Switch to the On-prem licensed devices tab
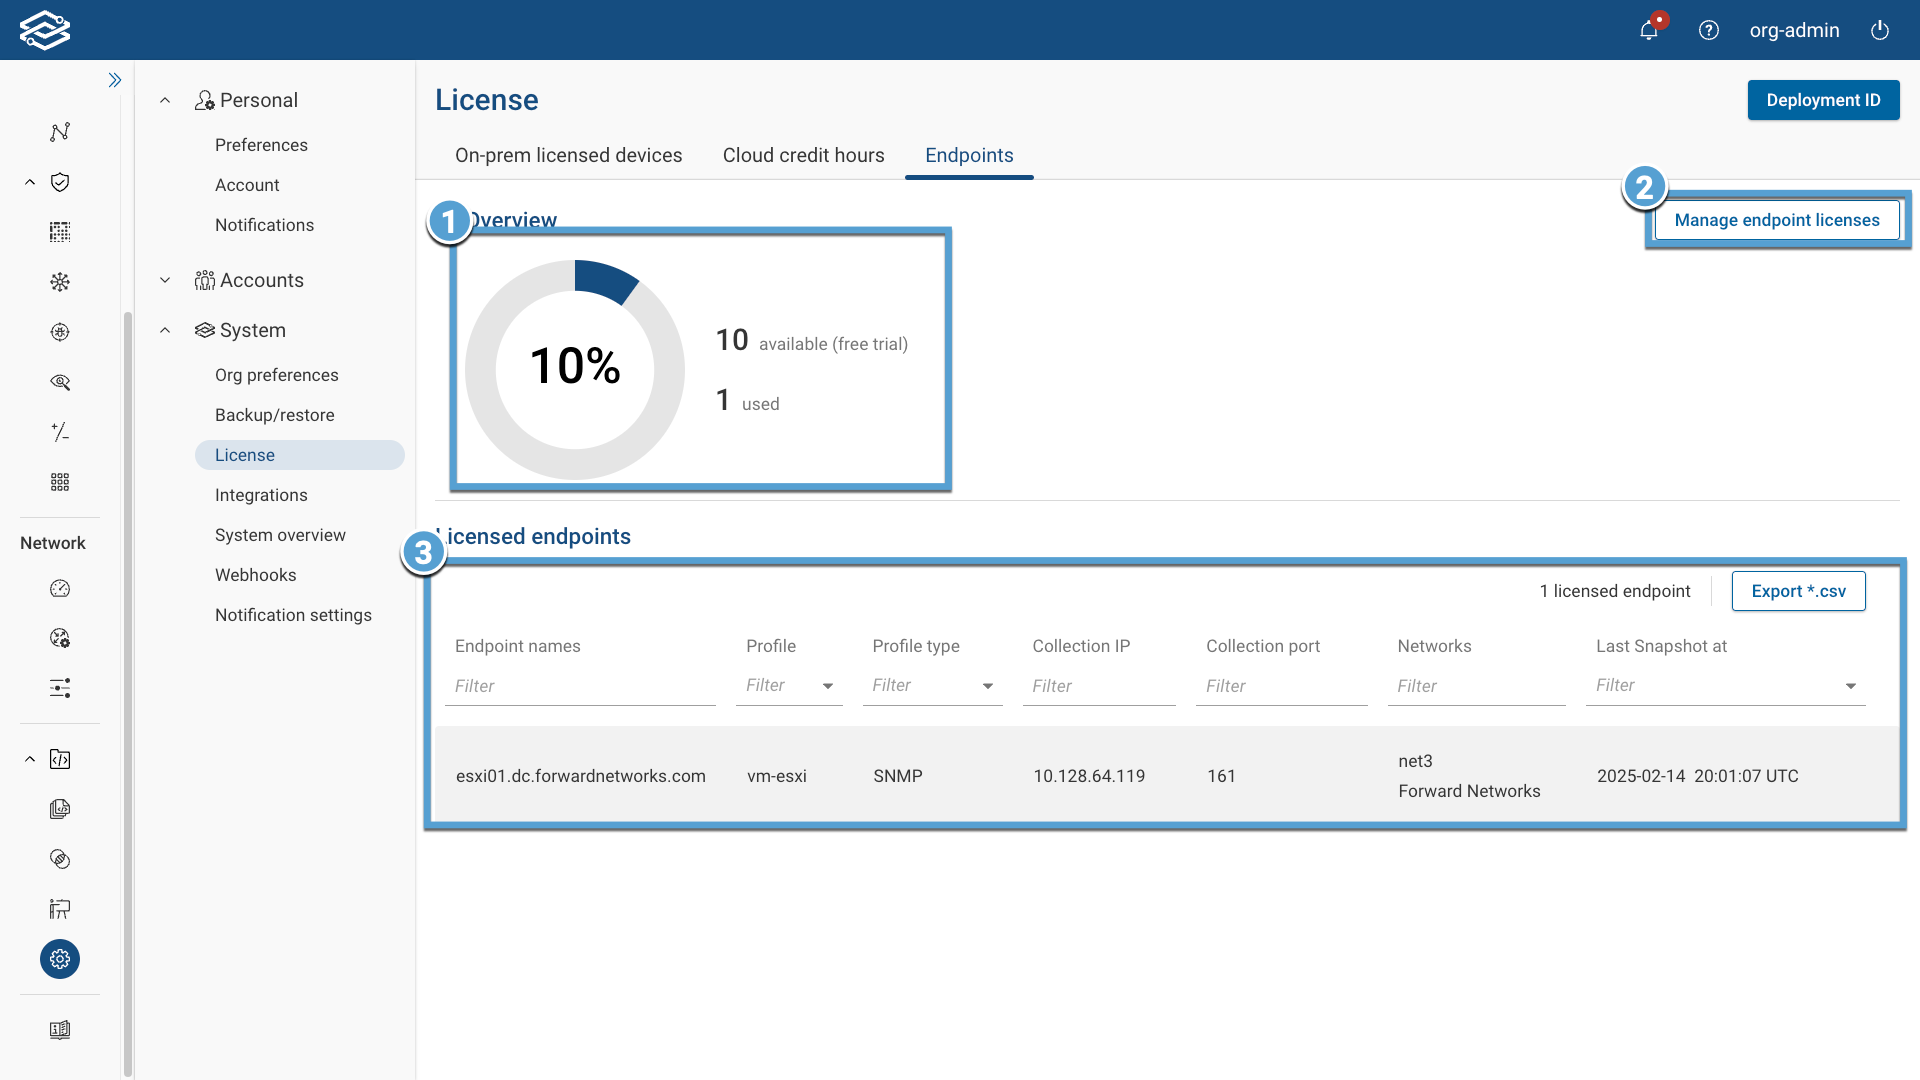The width and height of the screenshot is (1920, 1080). pos(568,155)
